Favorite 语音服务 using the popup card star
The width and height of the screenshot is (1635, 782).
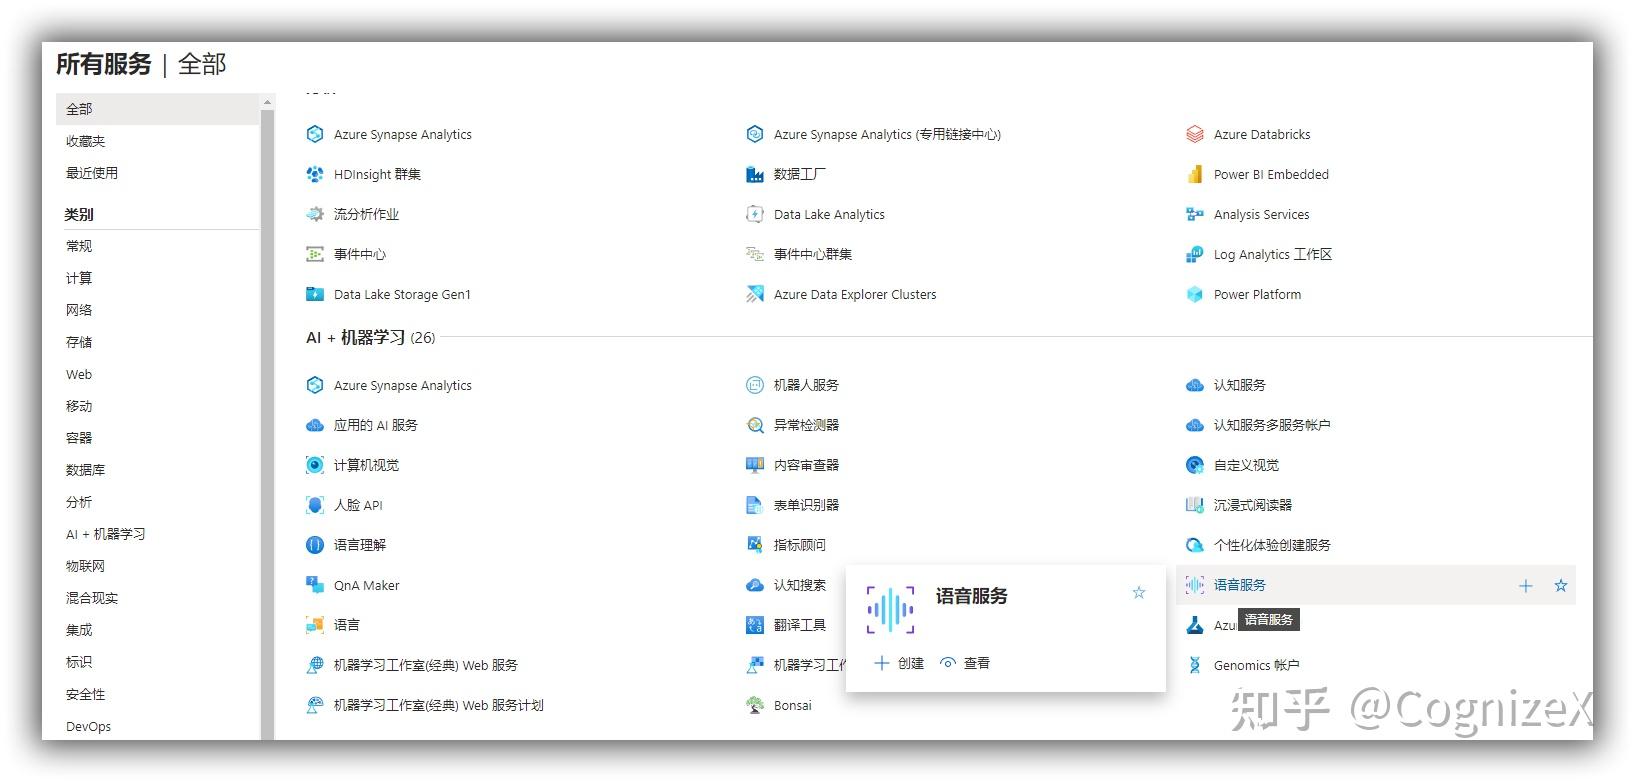tap(1139, 593)
